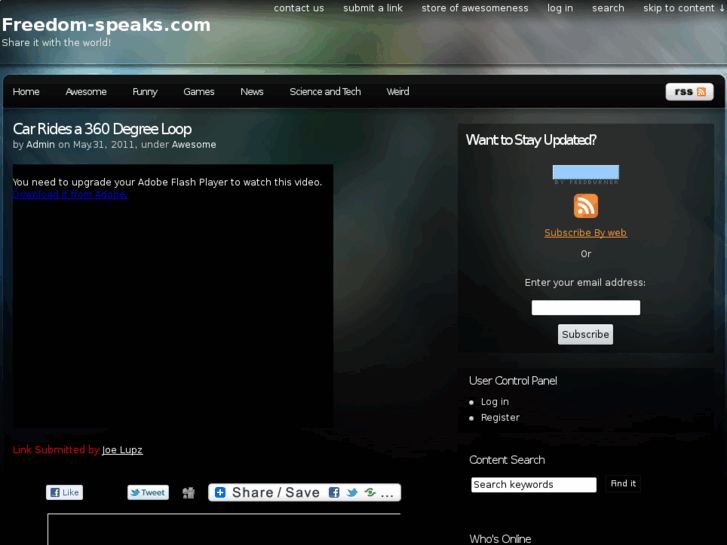Click the Awesome category link under title
The width and height of the screenshot is (727, 545).
[194, 144]
